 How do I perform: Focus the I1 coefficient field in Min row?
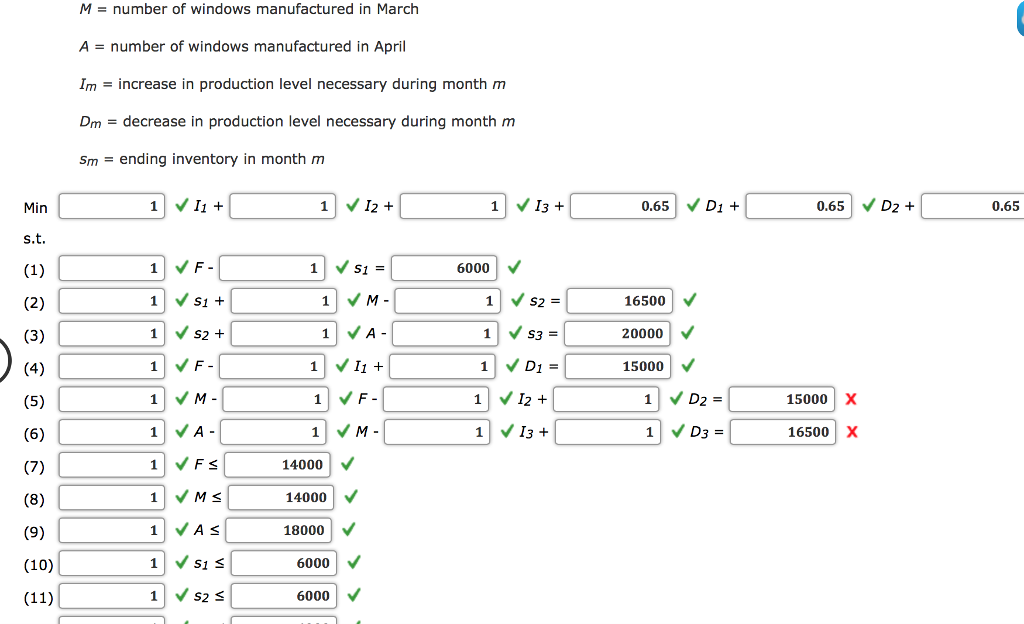pyautogui.click(x=112, y=206)
